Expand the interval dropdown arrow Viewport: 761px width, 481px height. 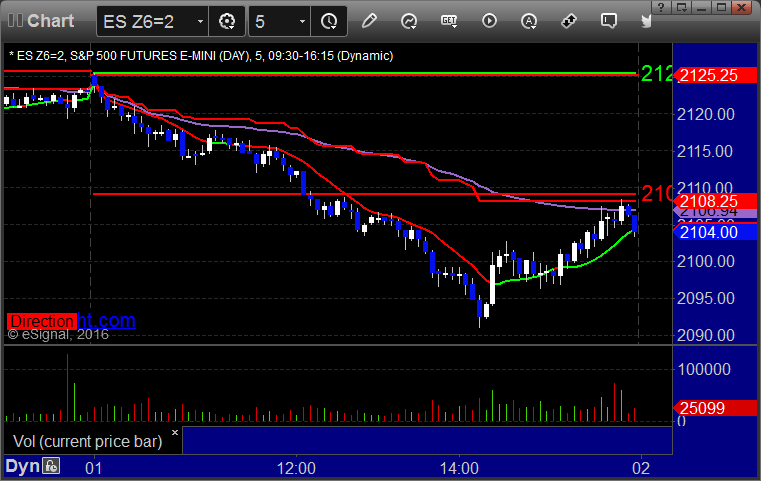coord(302,22)
